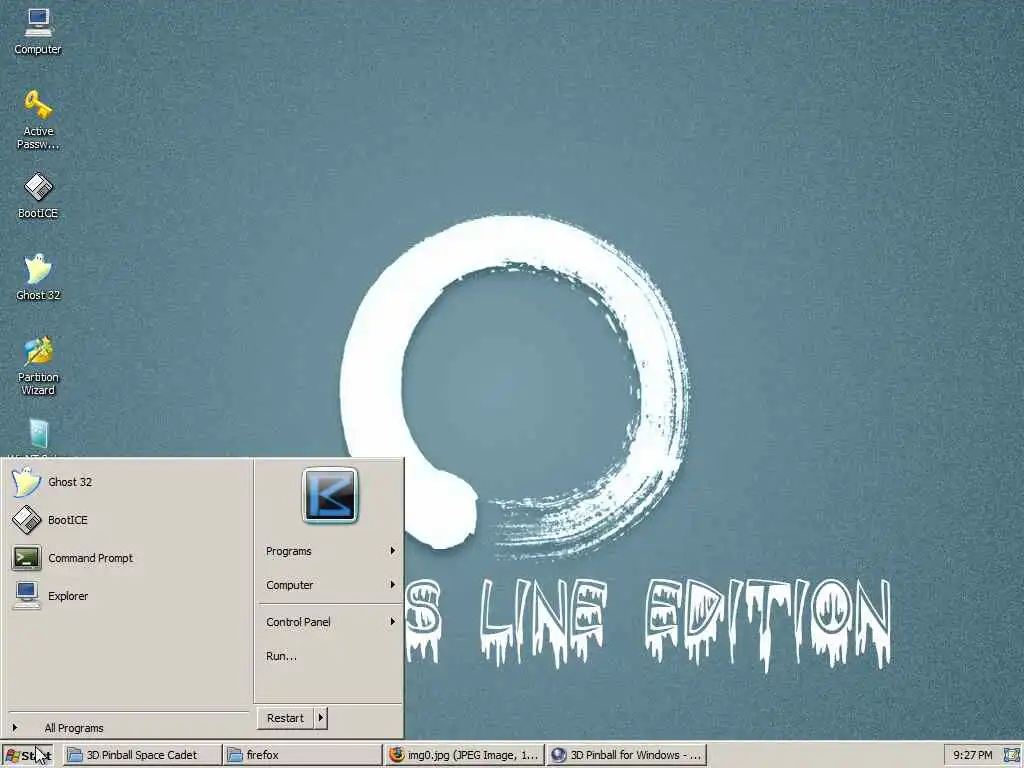Switch to the img0.jpg JPEG Image taskbar window
Image resolution: width=1024 pixels, height=768 pixels.
point(464,755)
